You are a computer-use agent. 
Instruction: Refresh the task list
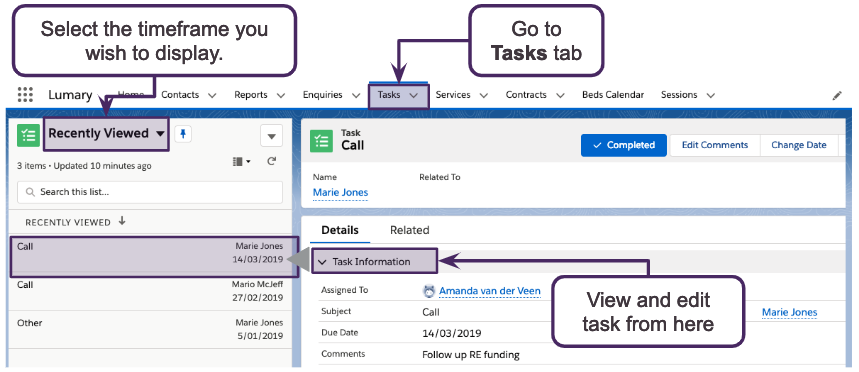(x=271, y=162)
